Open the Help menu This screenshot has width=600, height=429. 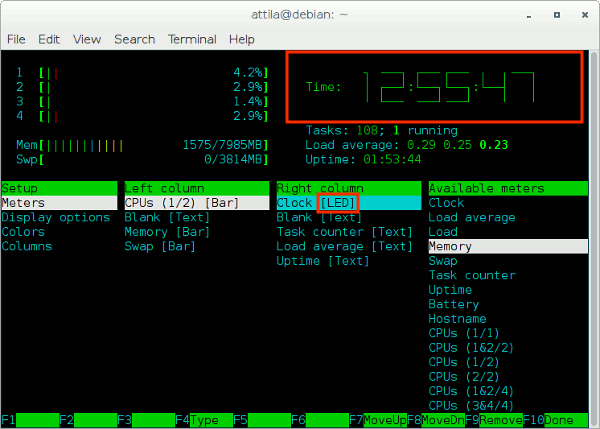[241, 39]
